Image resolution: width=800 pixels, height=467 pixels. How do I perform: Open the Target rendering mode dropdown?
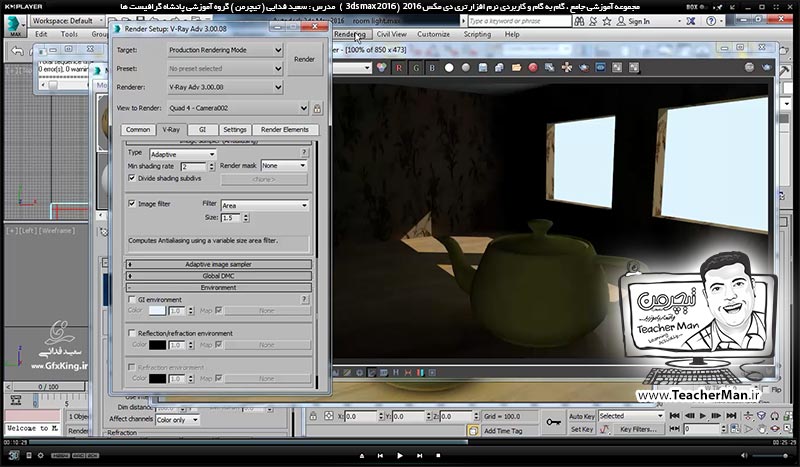[x=225, y=50]
